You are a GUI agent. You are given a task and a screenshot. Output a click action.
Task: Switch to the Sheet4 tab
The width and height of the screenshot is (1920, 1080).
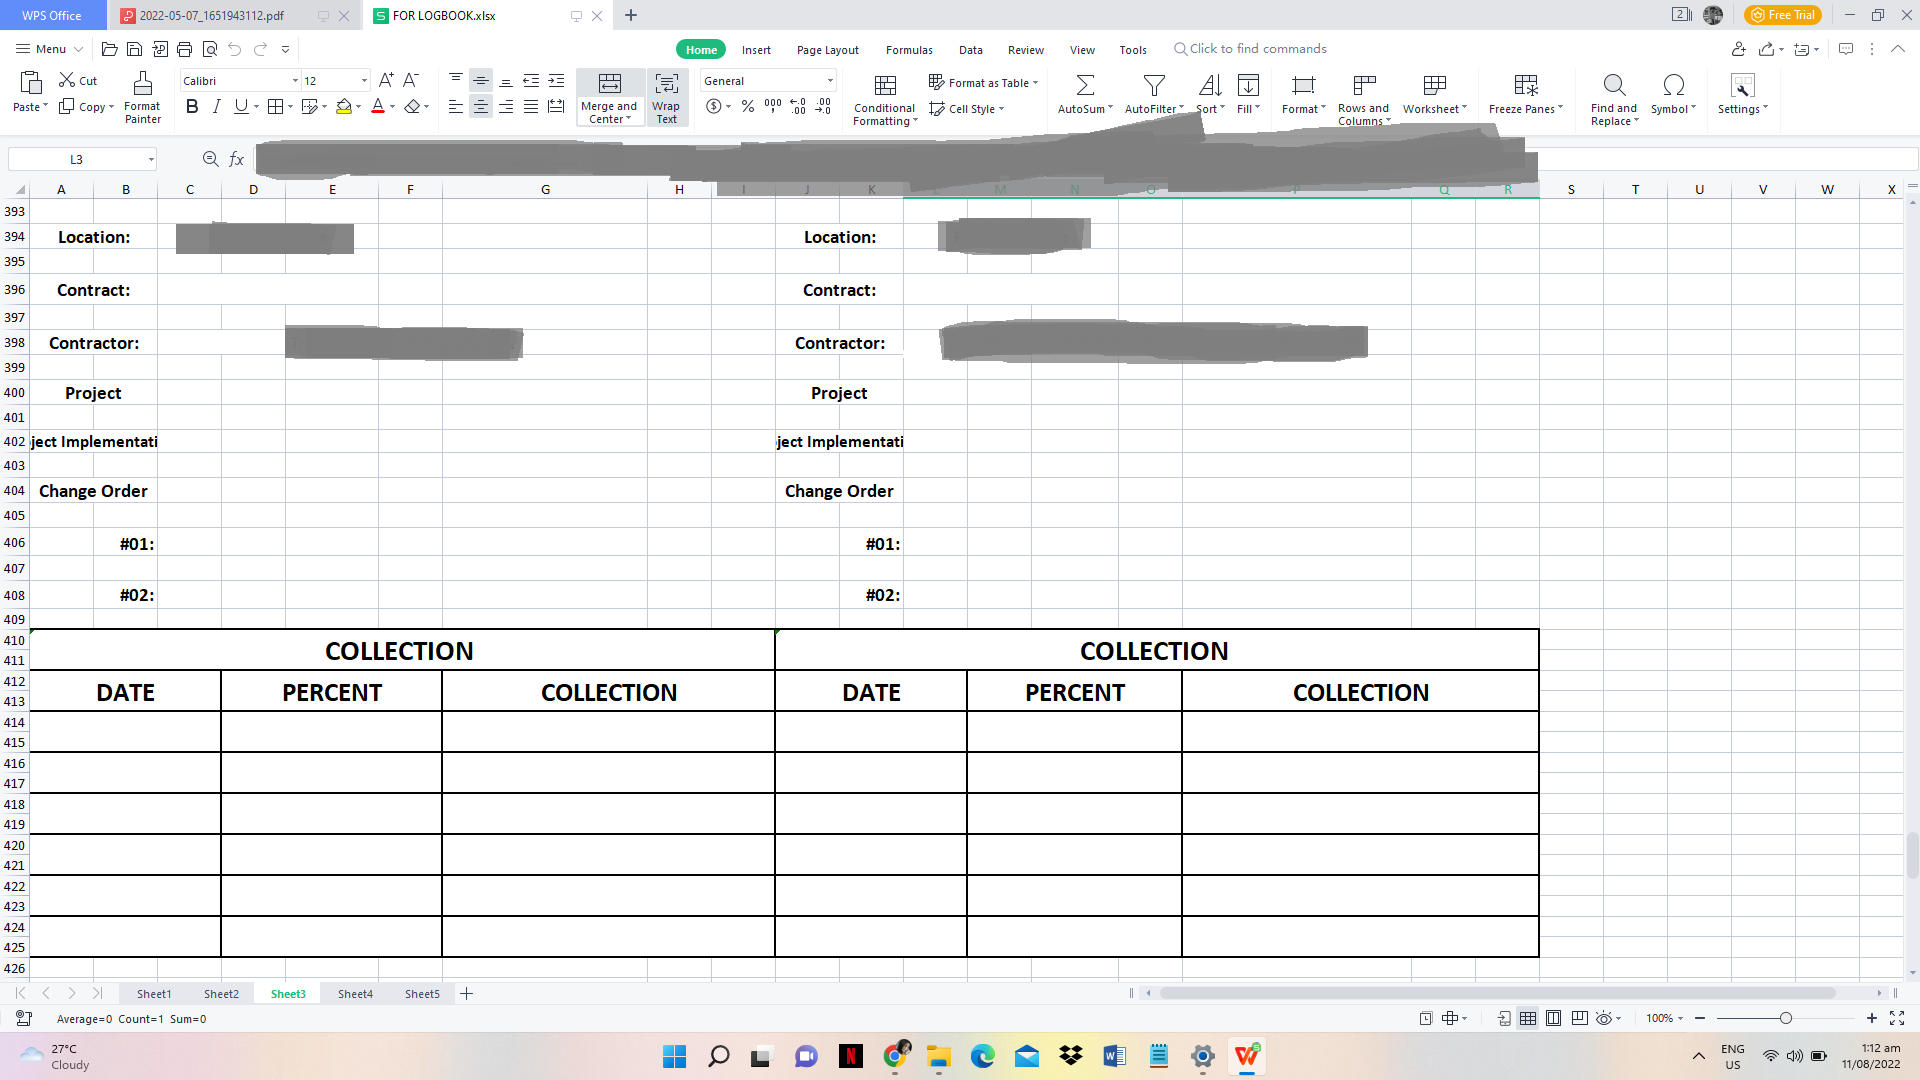tap(355, 994)
